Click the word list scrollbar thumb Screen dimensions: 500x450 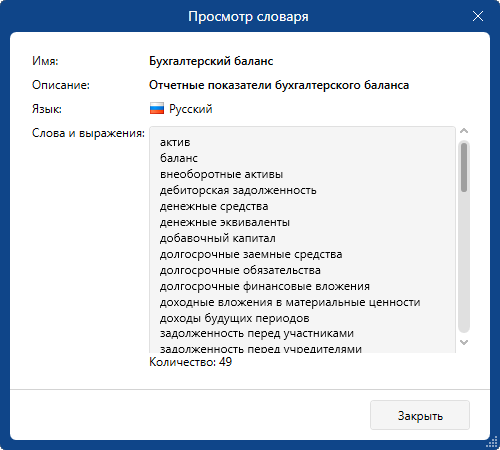(464, 167)
